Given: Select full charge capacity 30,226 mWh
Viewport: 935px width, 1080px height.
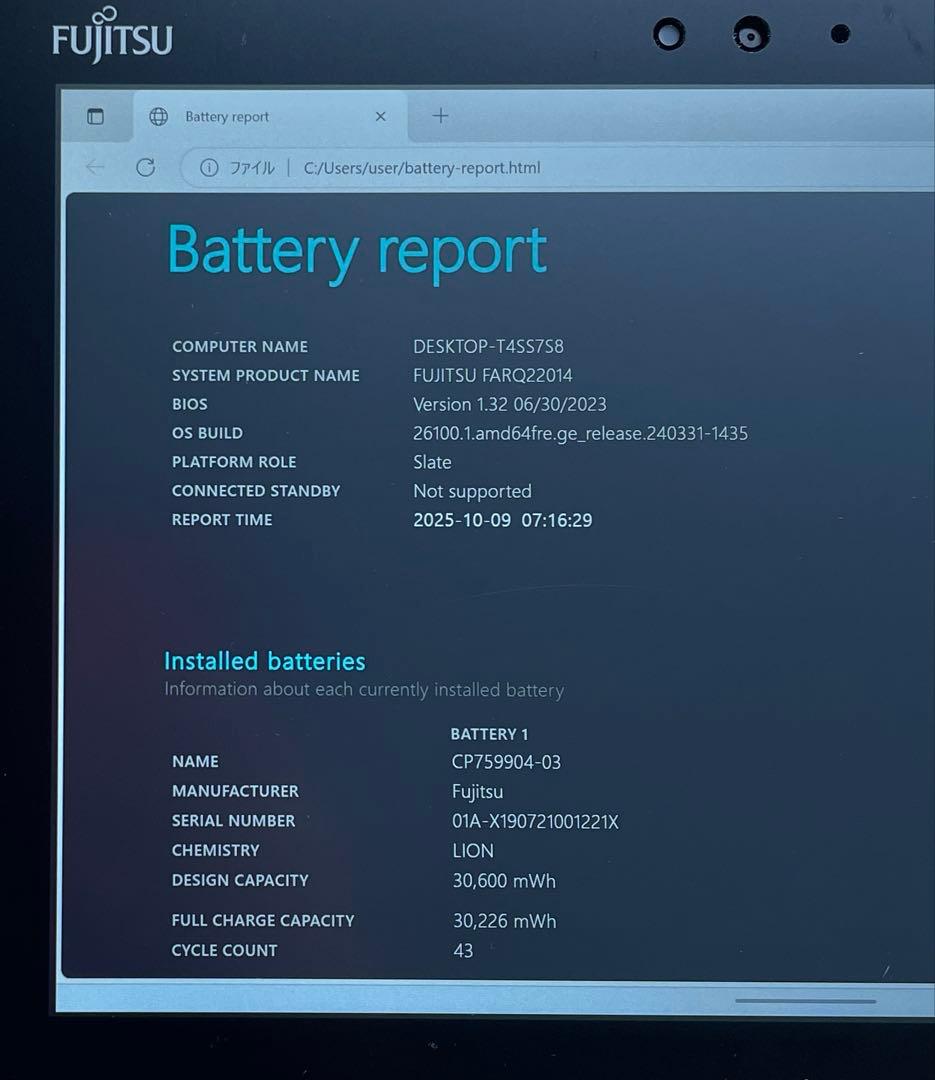Looking at the screenshot, I should tap(504, 921).
